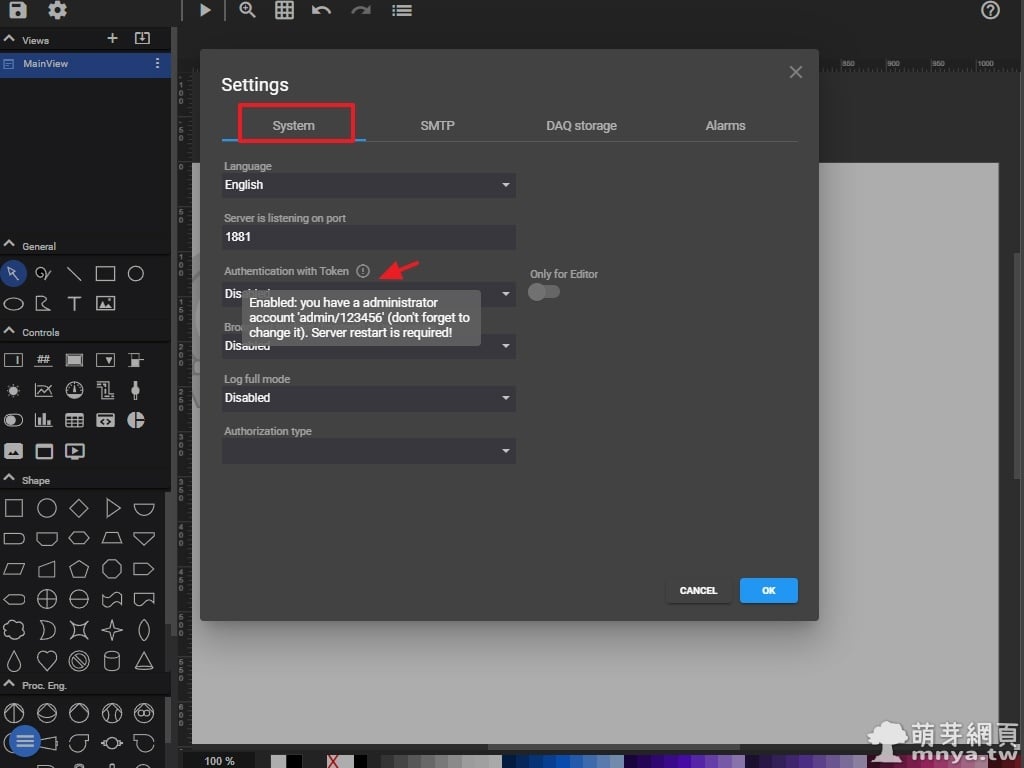Add a new view with plus icon
The height and width of the screenshot is (768, 1024).
click(x=112, y=38)
